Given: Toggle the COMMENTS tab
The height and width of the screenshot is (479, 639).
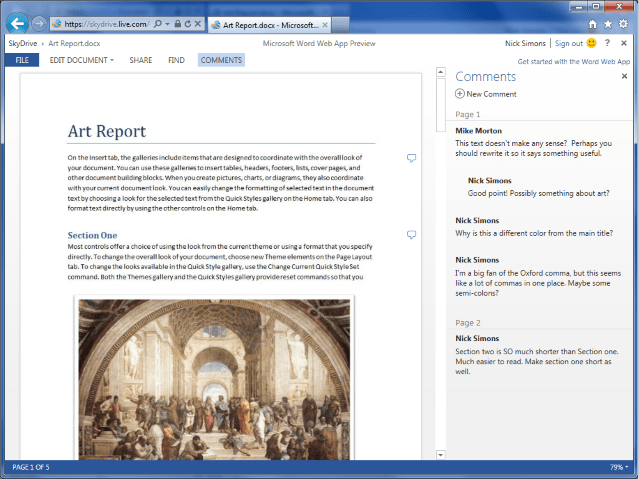Looking at the screenshot, I should [221, 60].
